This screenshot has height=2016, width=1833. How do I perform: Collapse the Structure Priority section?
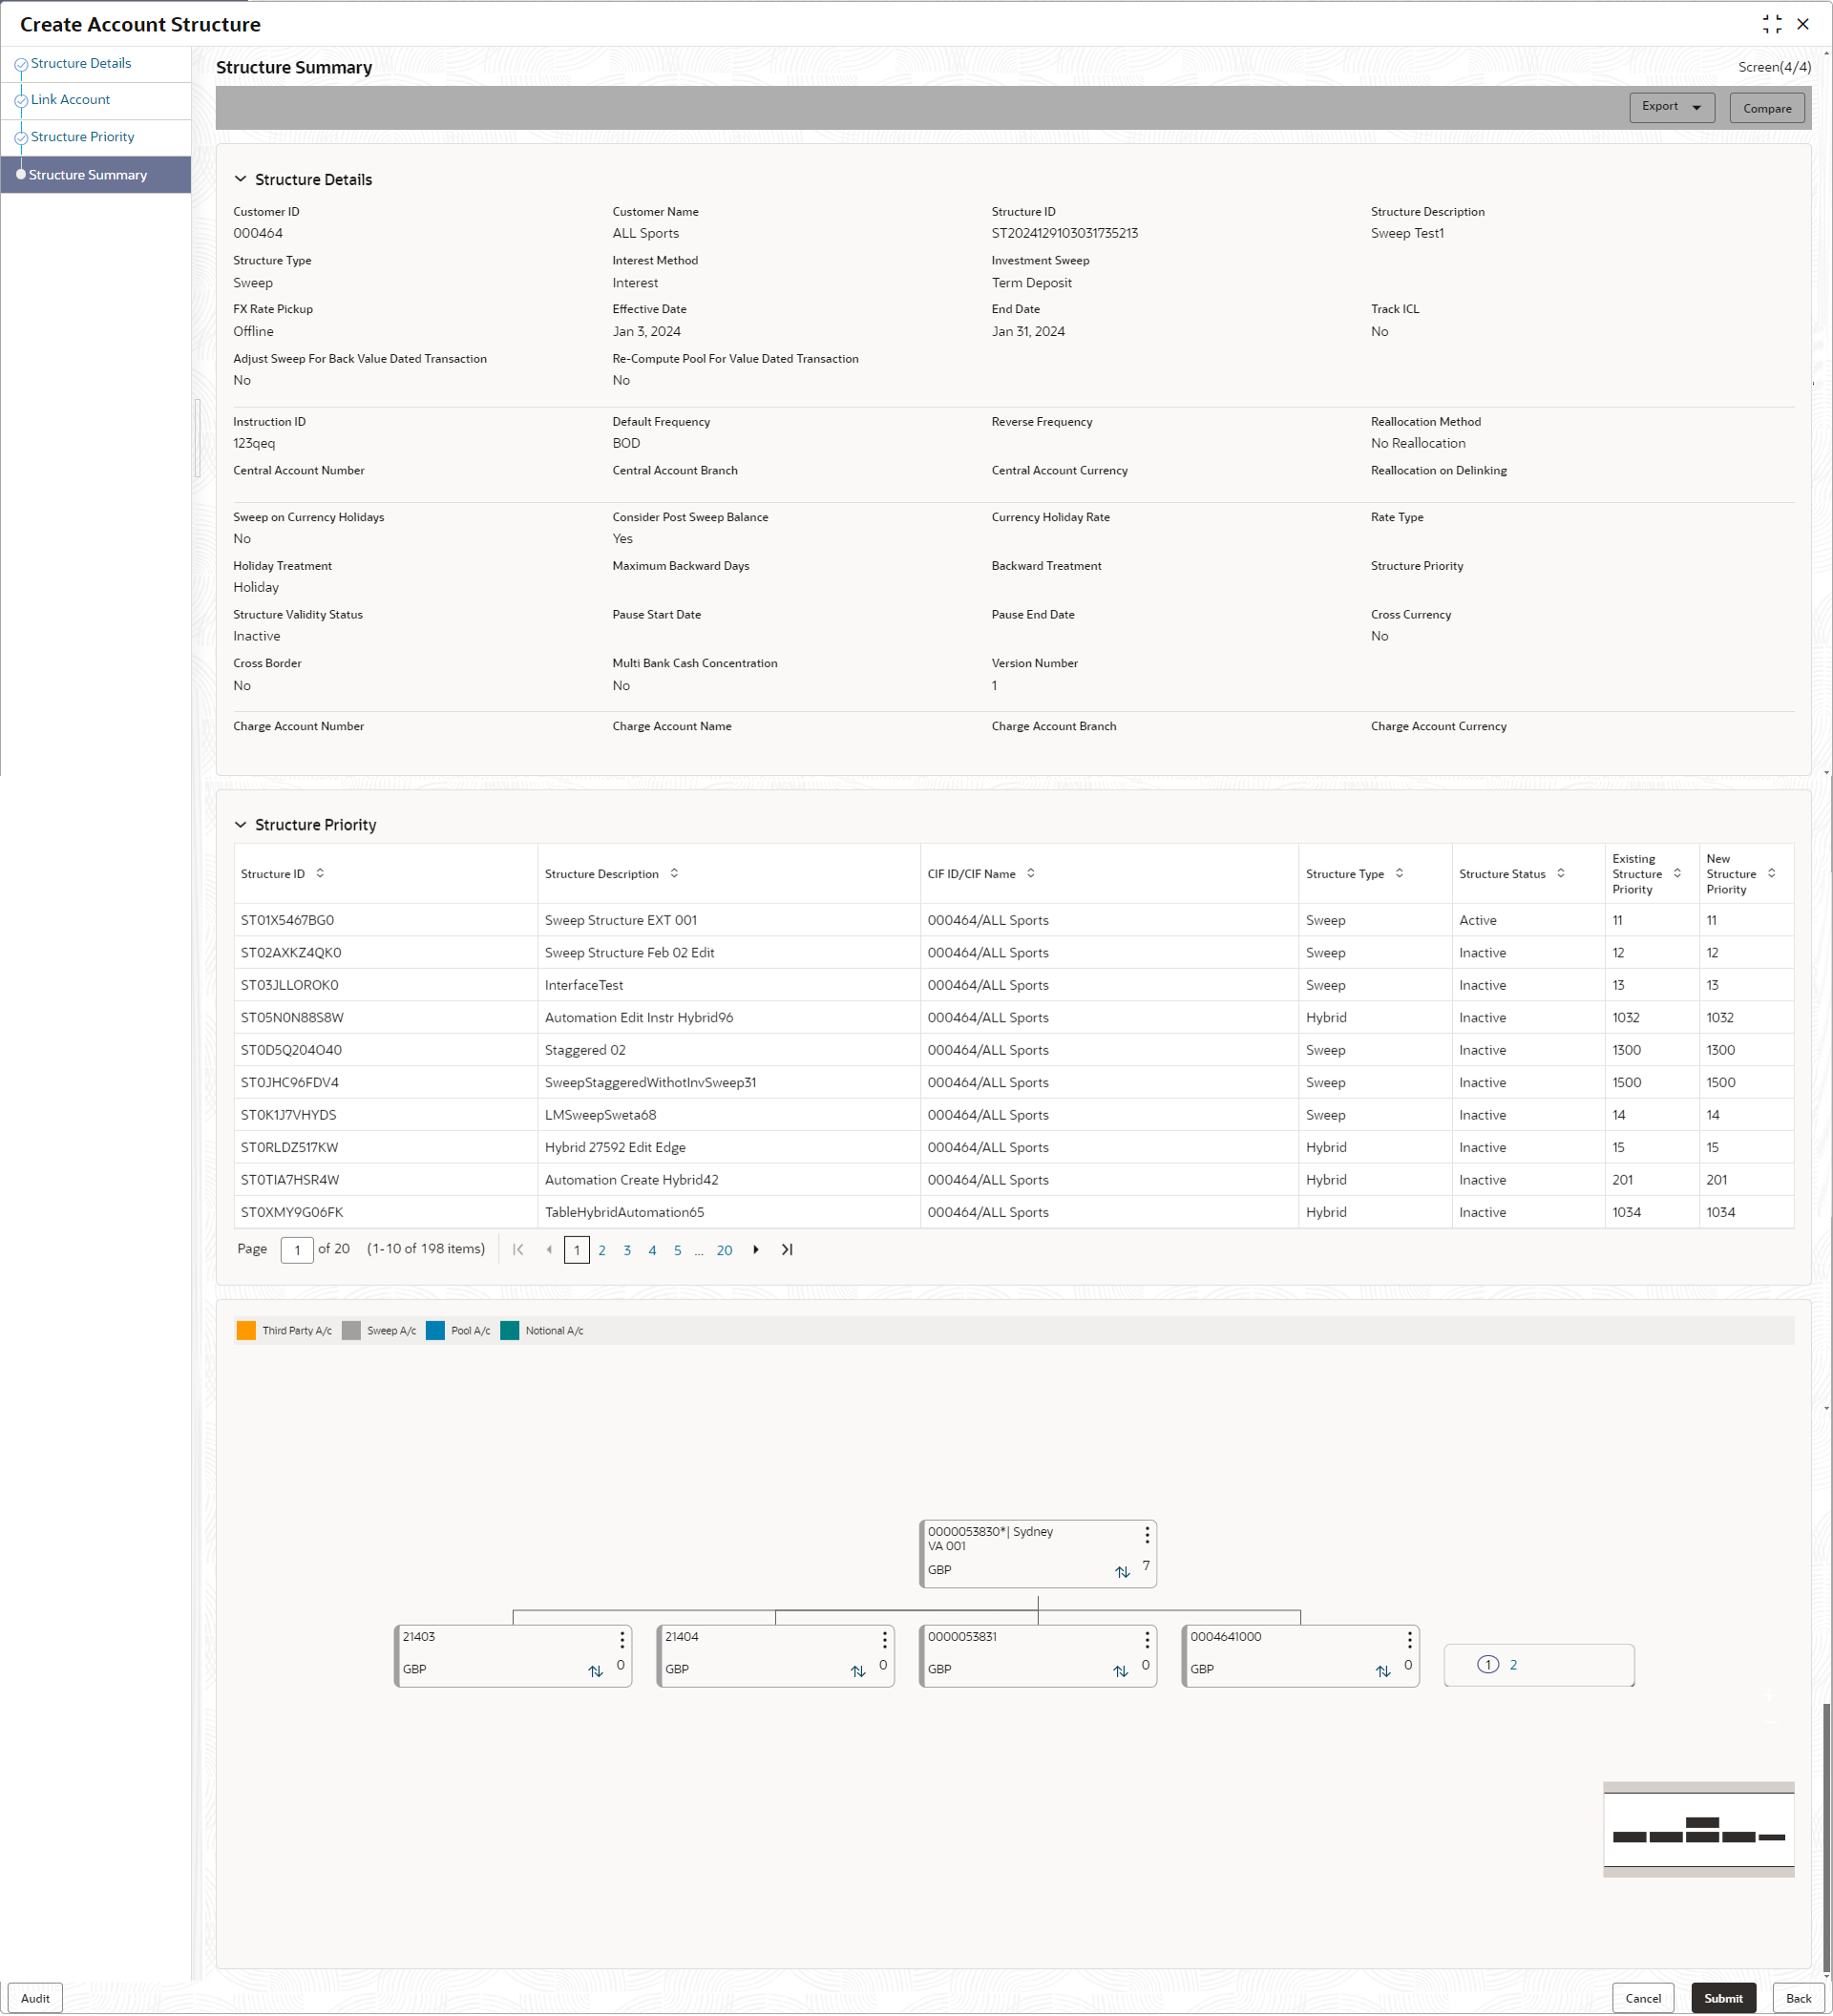coord(240,824)
